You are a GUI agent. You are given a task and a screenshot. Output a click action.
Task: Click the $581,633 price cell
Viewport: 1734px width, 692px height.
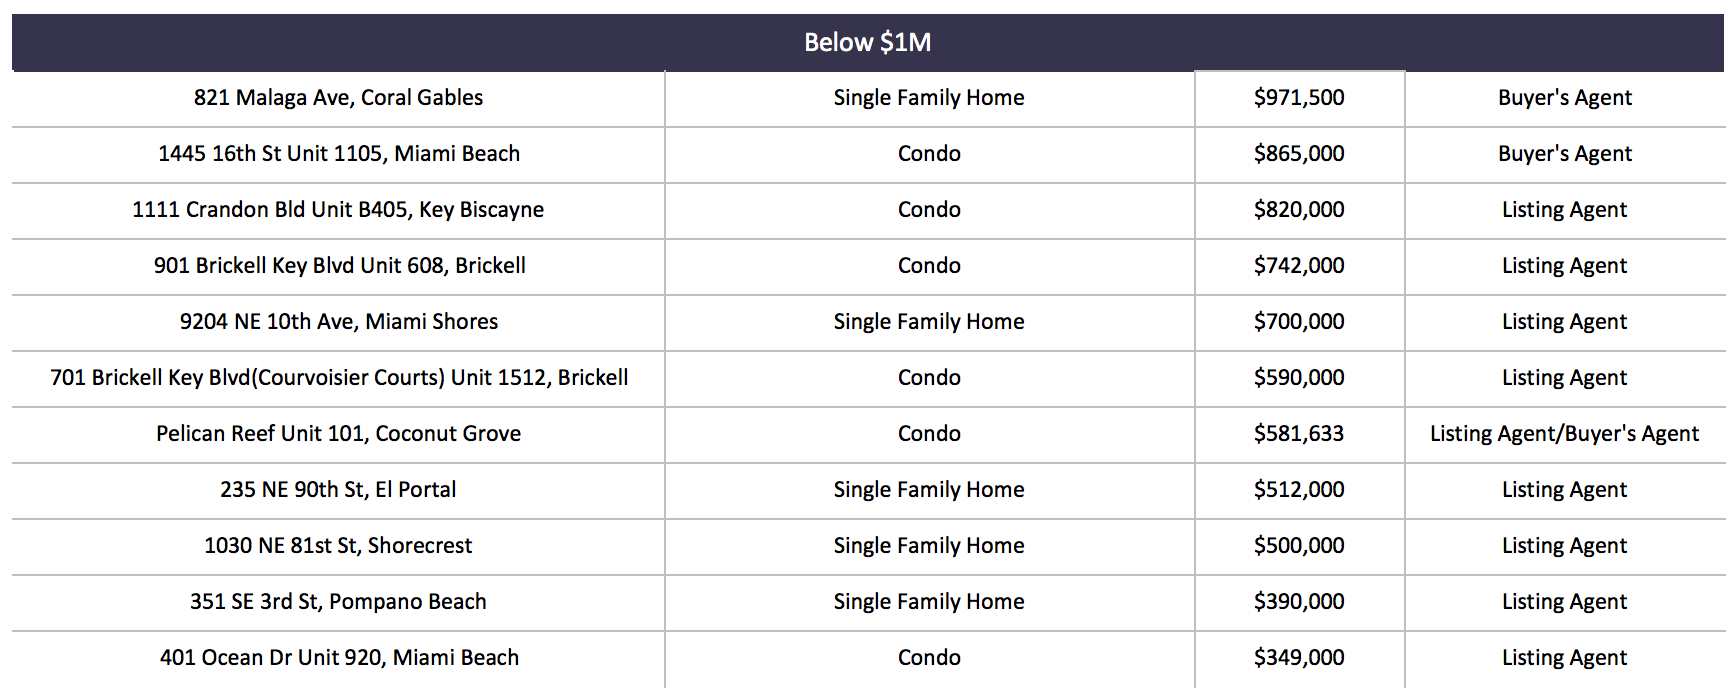pyautogui.click(x=1299, y=434)
